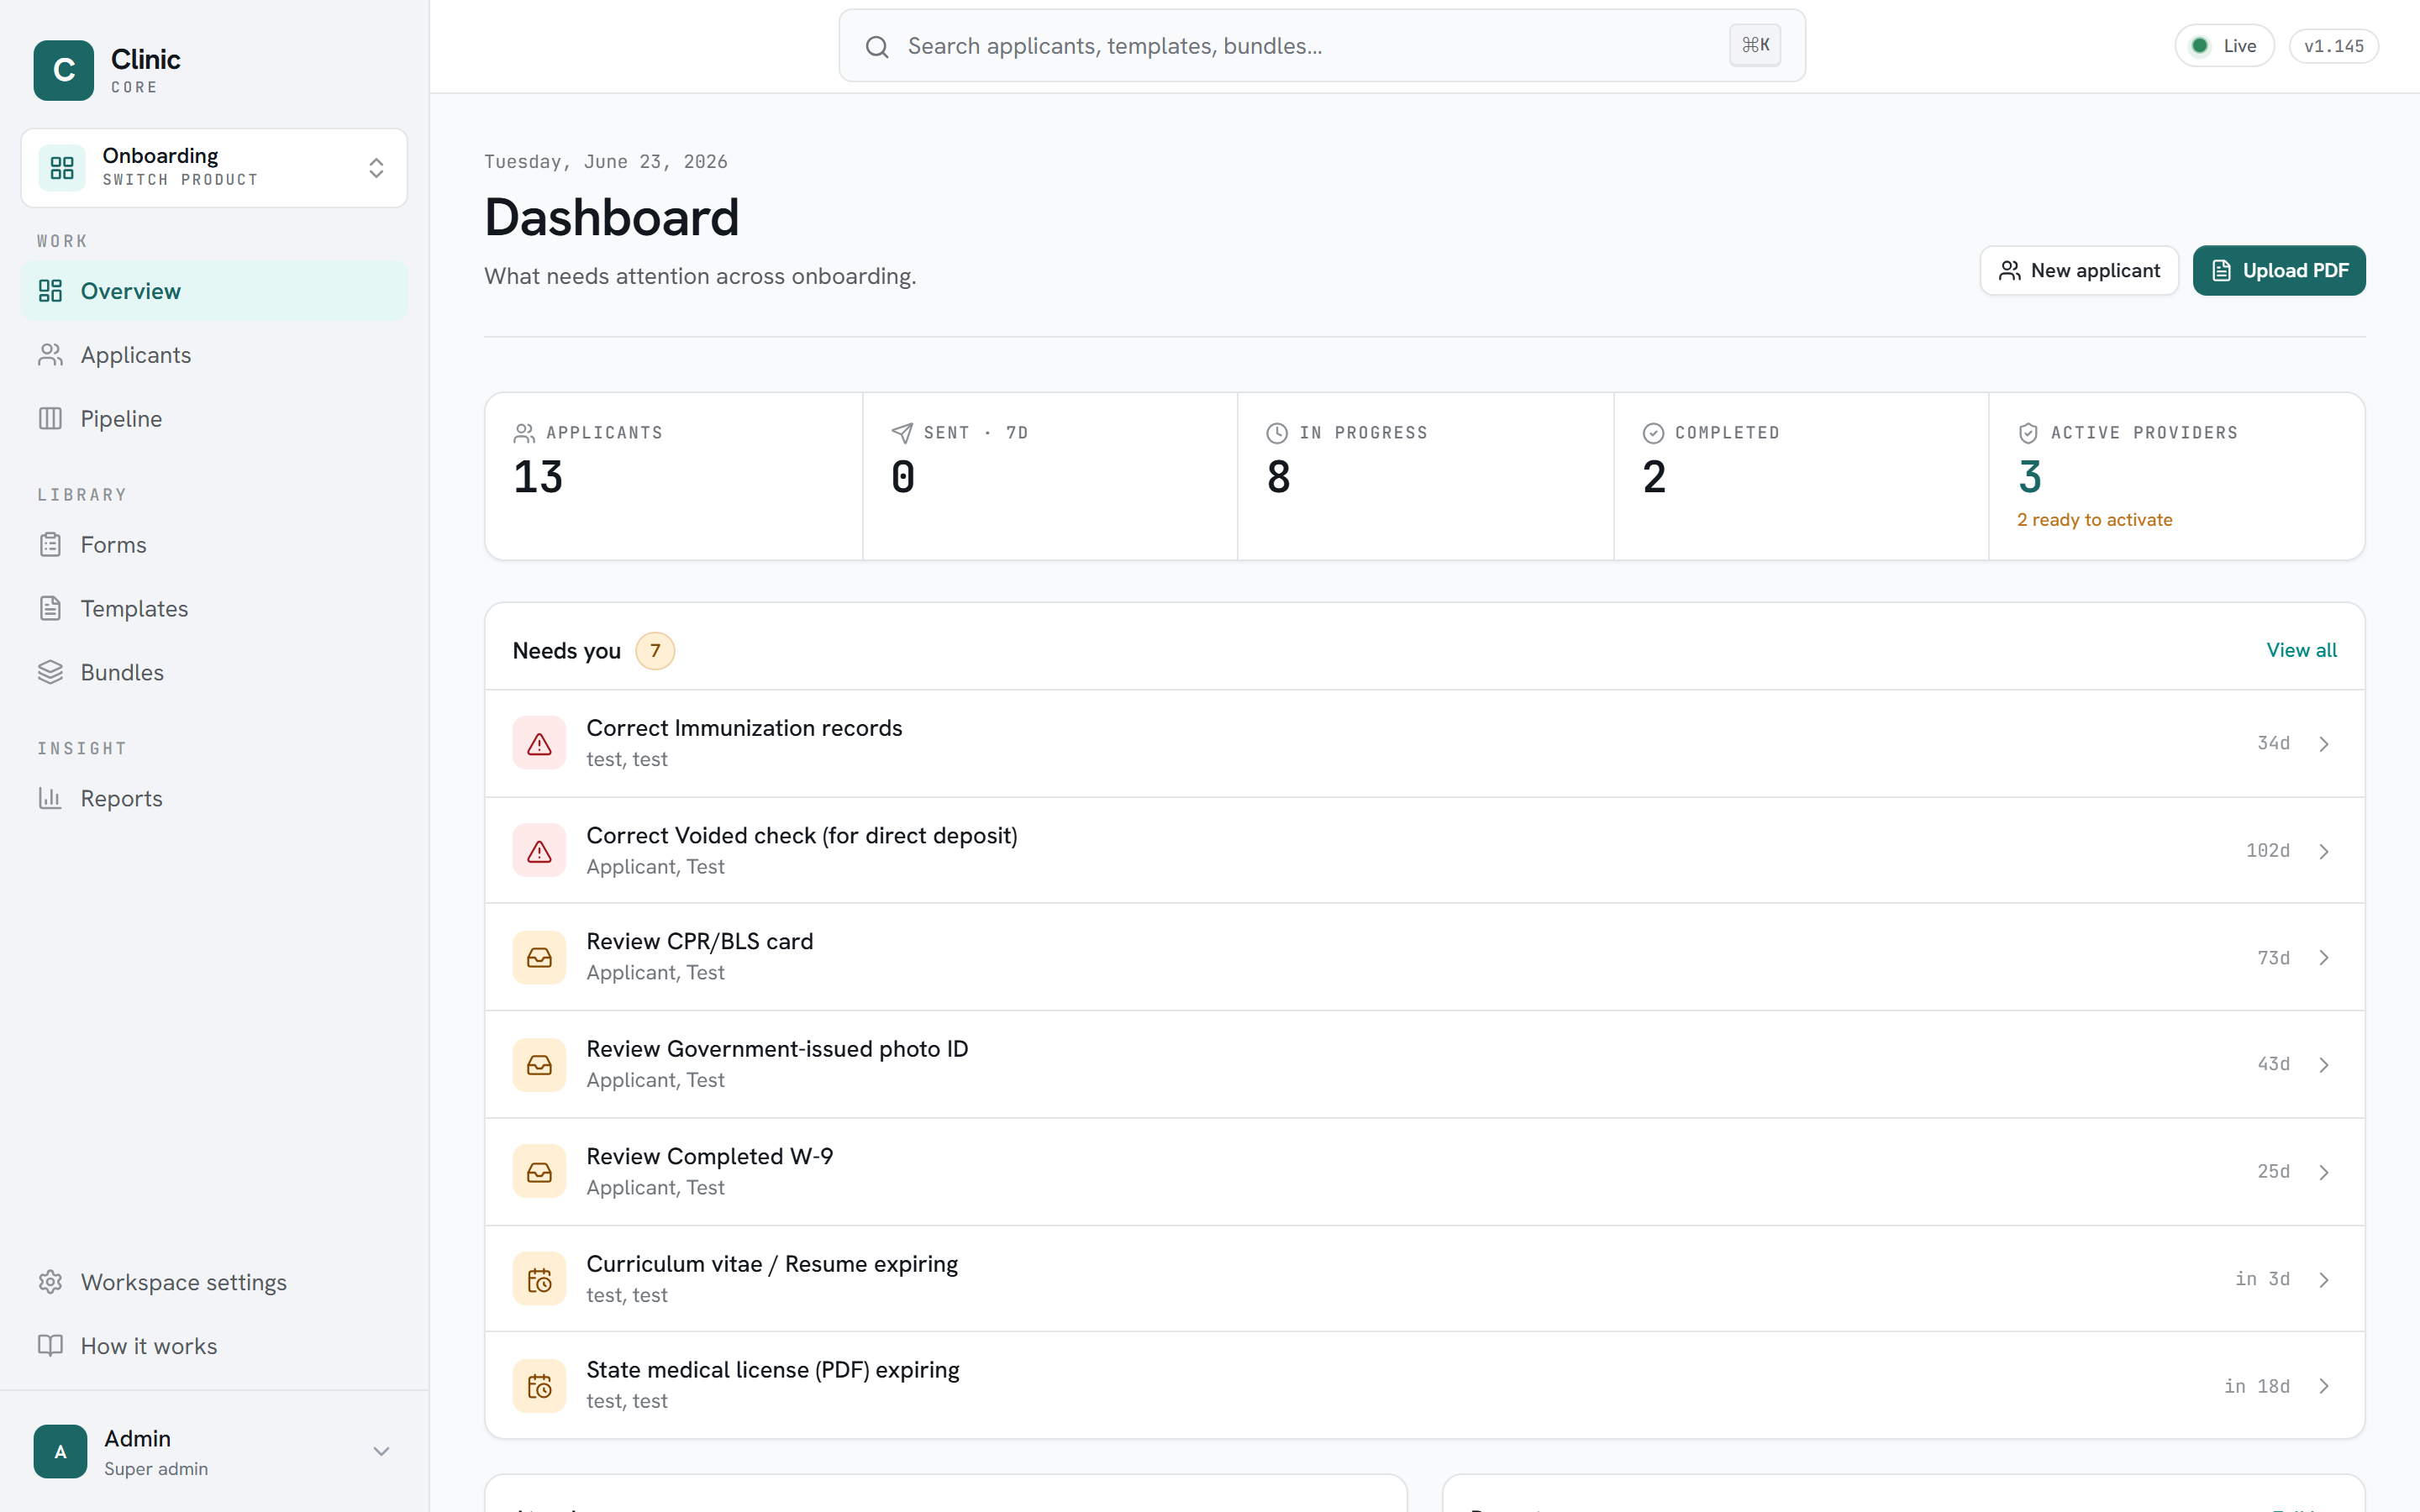The width and height of the screenshot is (2420, 1512).
Task: Open Bundles in the sidebar
Action: pos(214,672)
